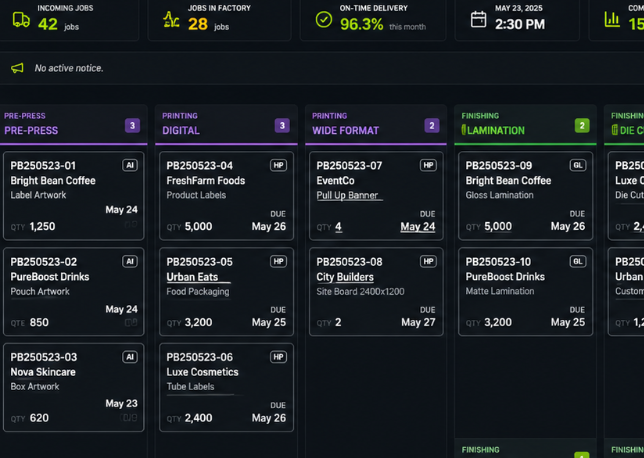644x458 pixels.
Task: Click the bar chart icon at top right
Action: point(612,19)
